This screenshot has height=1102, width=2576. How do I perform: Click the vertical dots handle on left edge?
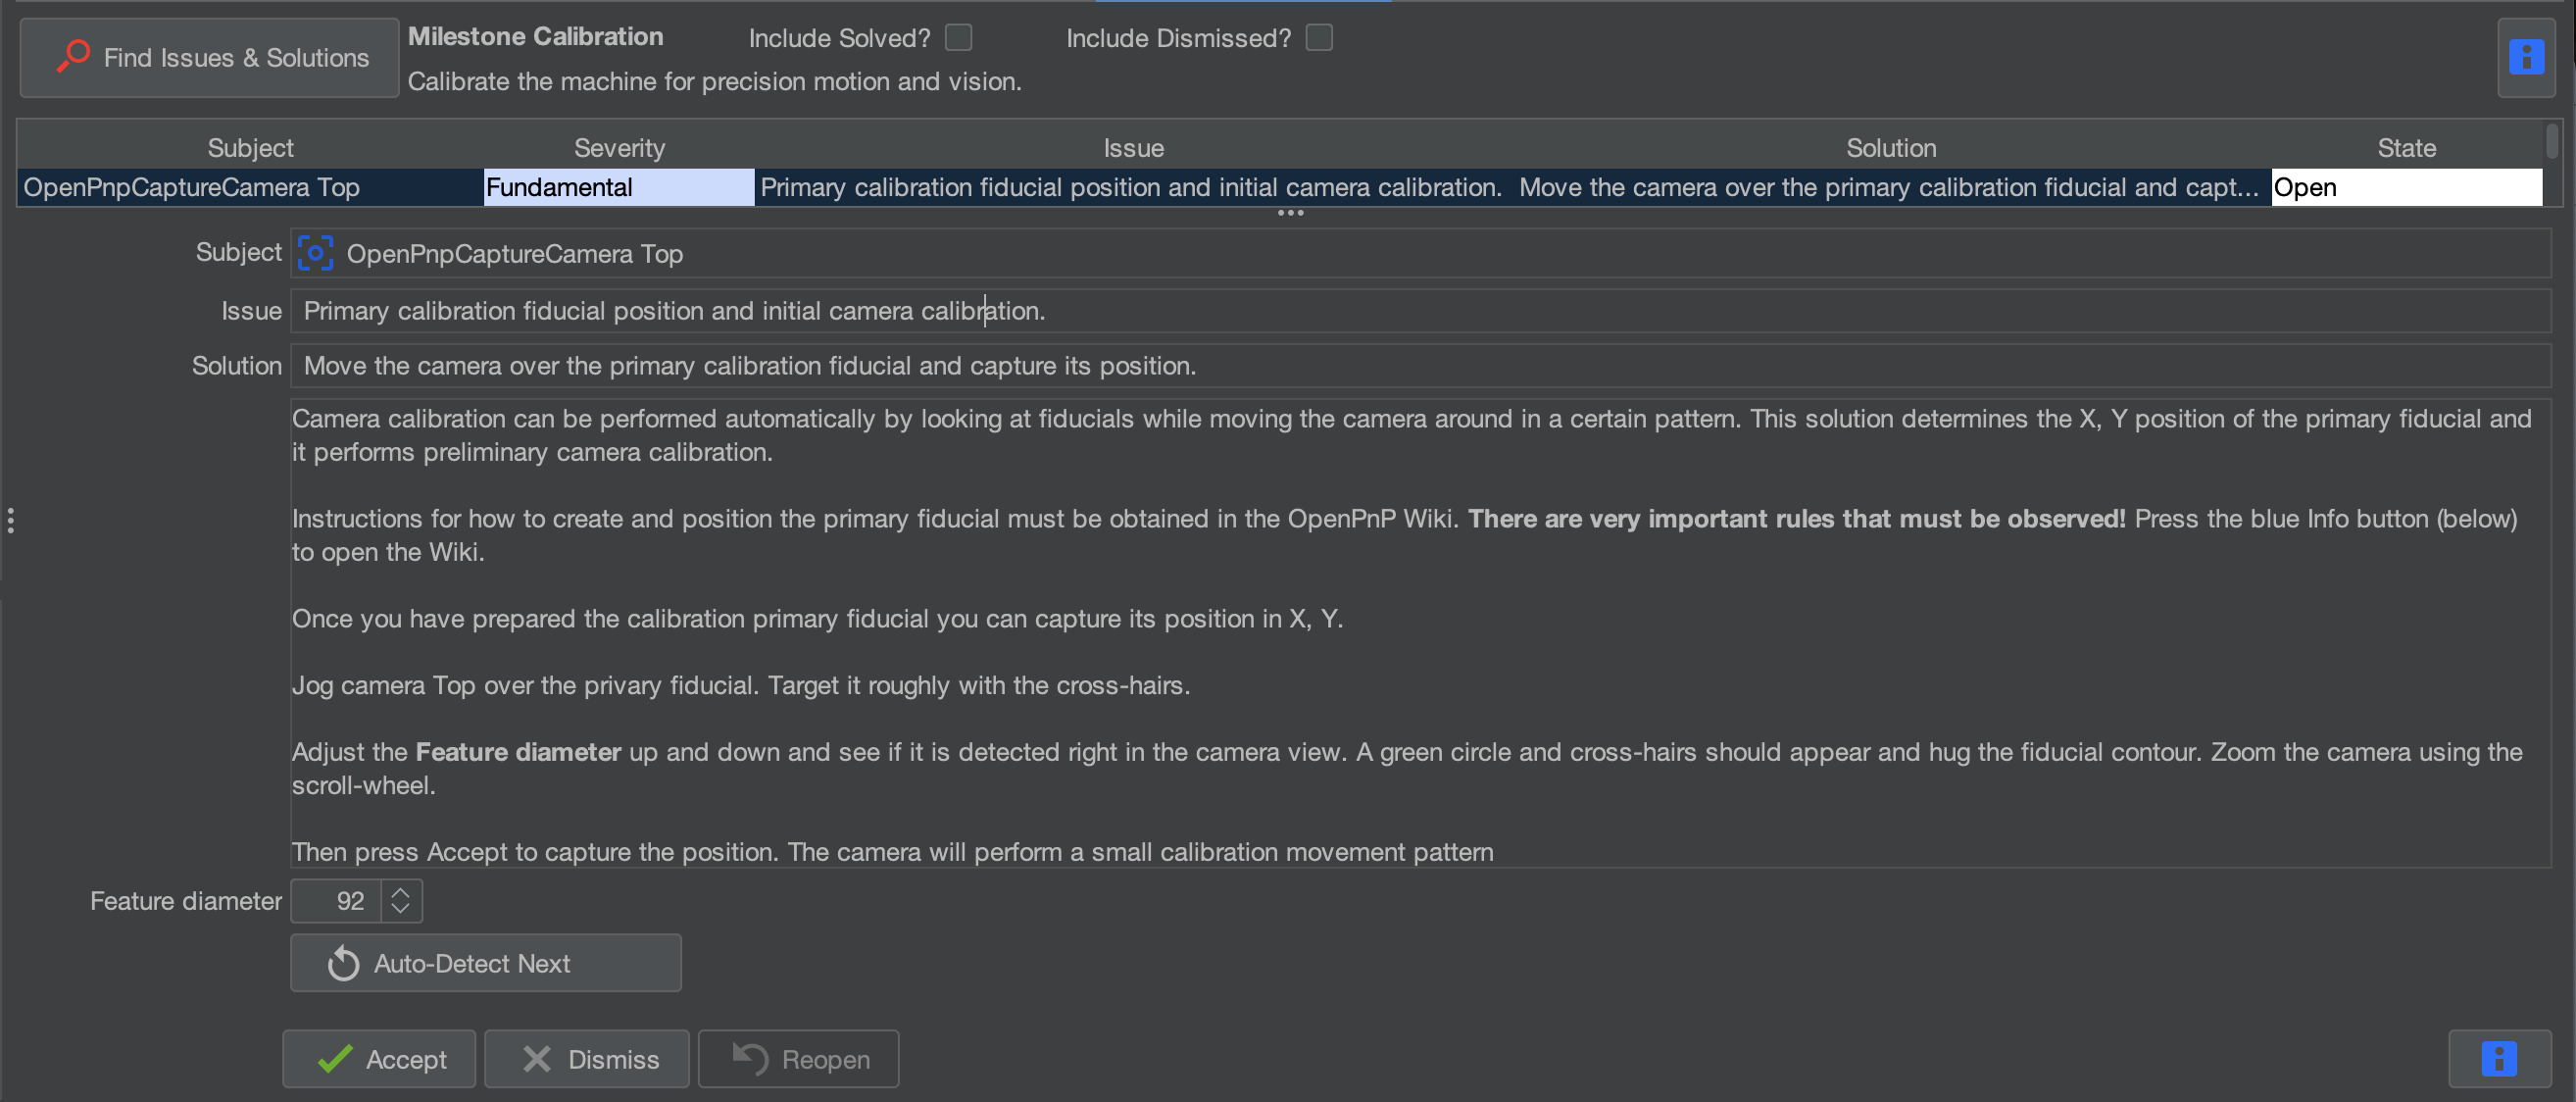(x=10, y=520)
